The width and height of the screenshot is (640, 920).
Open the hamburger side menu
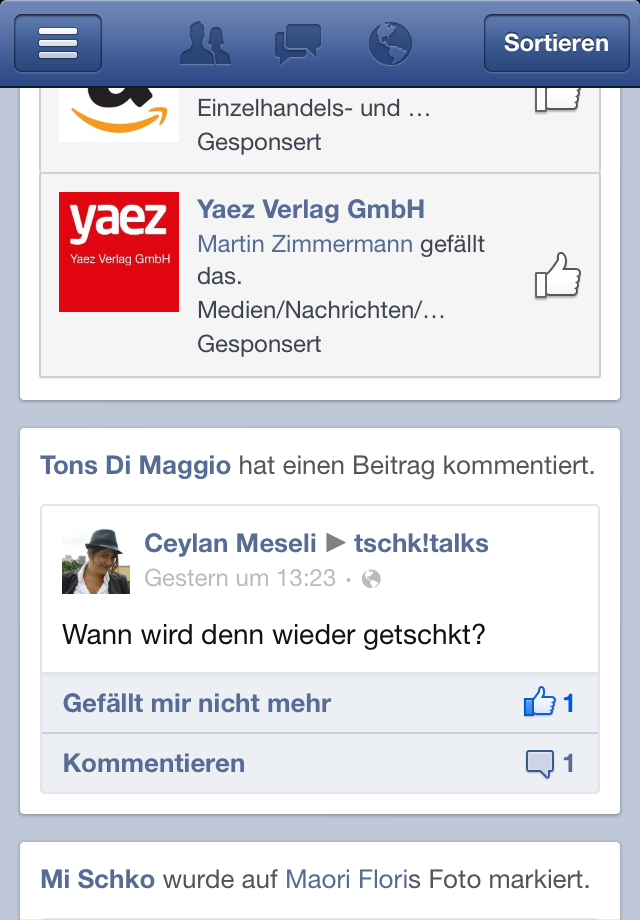coord(58,43)
